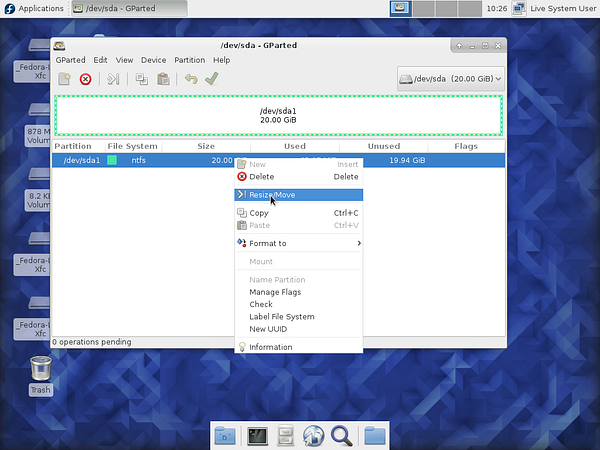Open the Applications menu in the top panel
This screenshot has height=450, width=600.
(x=33, y=8)
